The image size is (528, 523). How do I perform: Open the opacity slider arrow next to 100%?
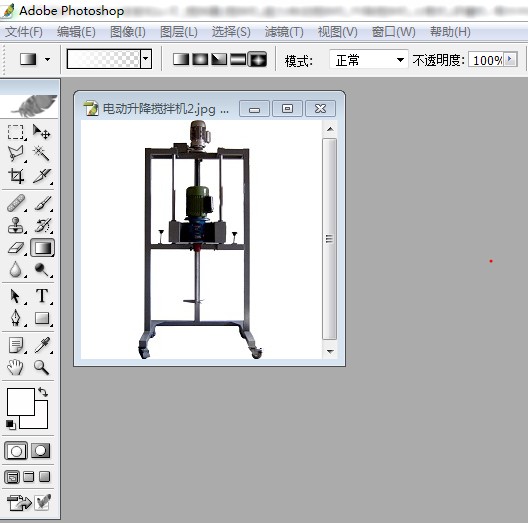[510, 59]
